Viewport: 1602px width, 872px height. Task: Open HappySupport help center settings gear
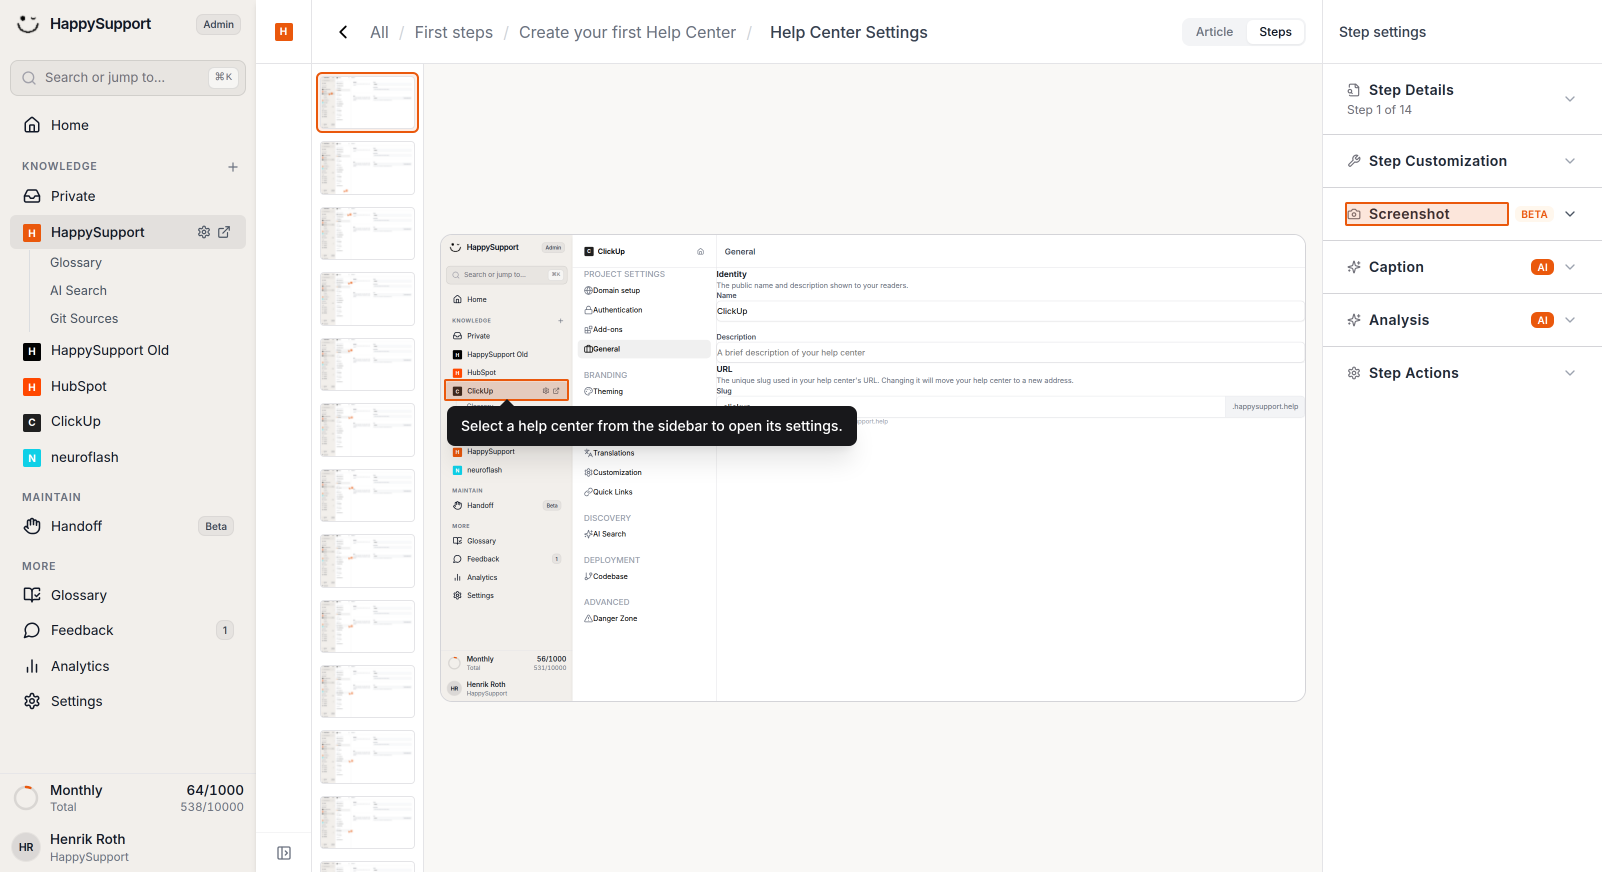pyautogui.click(x=204, y=232)
